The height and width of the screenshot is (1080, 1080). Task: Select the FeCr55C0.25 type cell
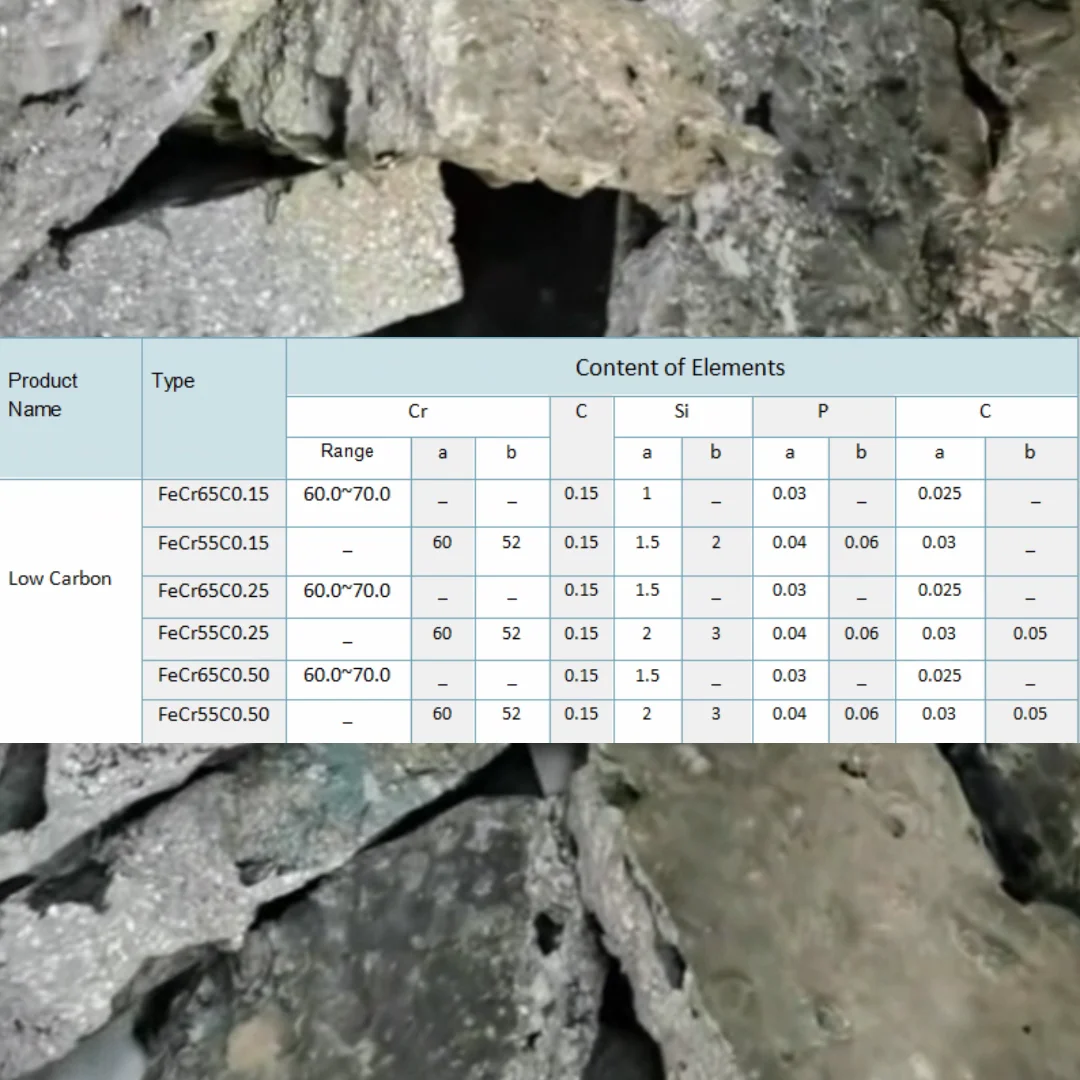pos(213,633)
